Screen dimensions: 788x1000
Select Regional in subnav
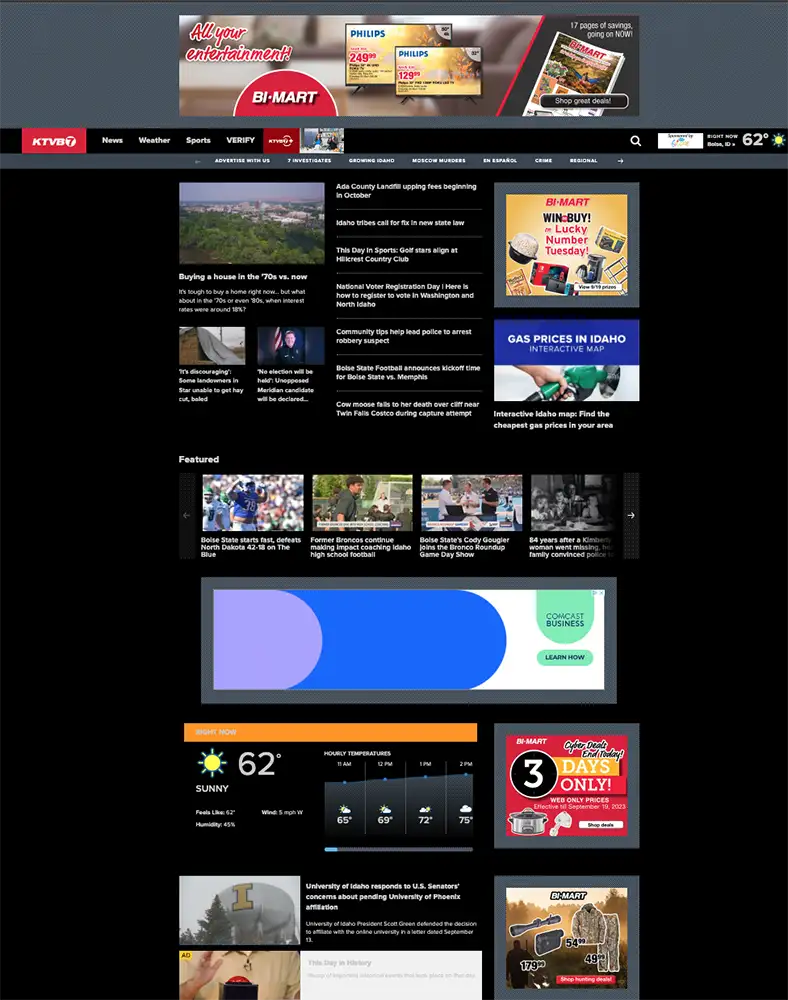pos(583,161)
